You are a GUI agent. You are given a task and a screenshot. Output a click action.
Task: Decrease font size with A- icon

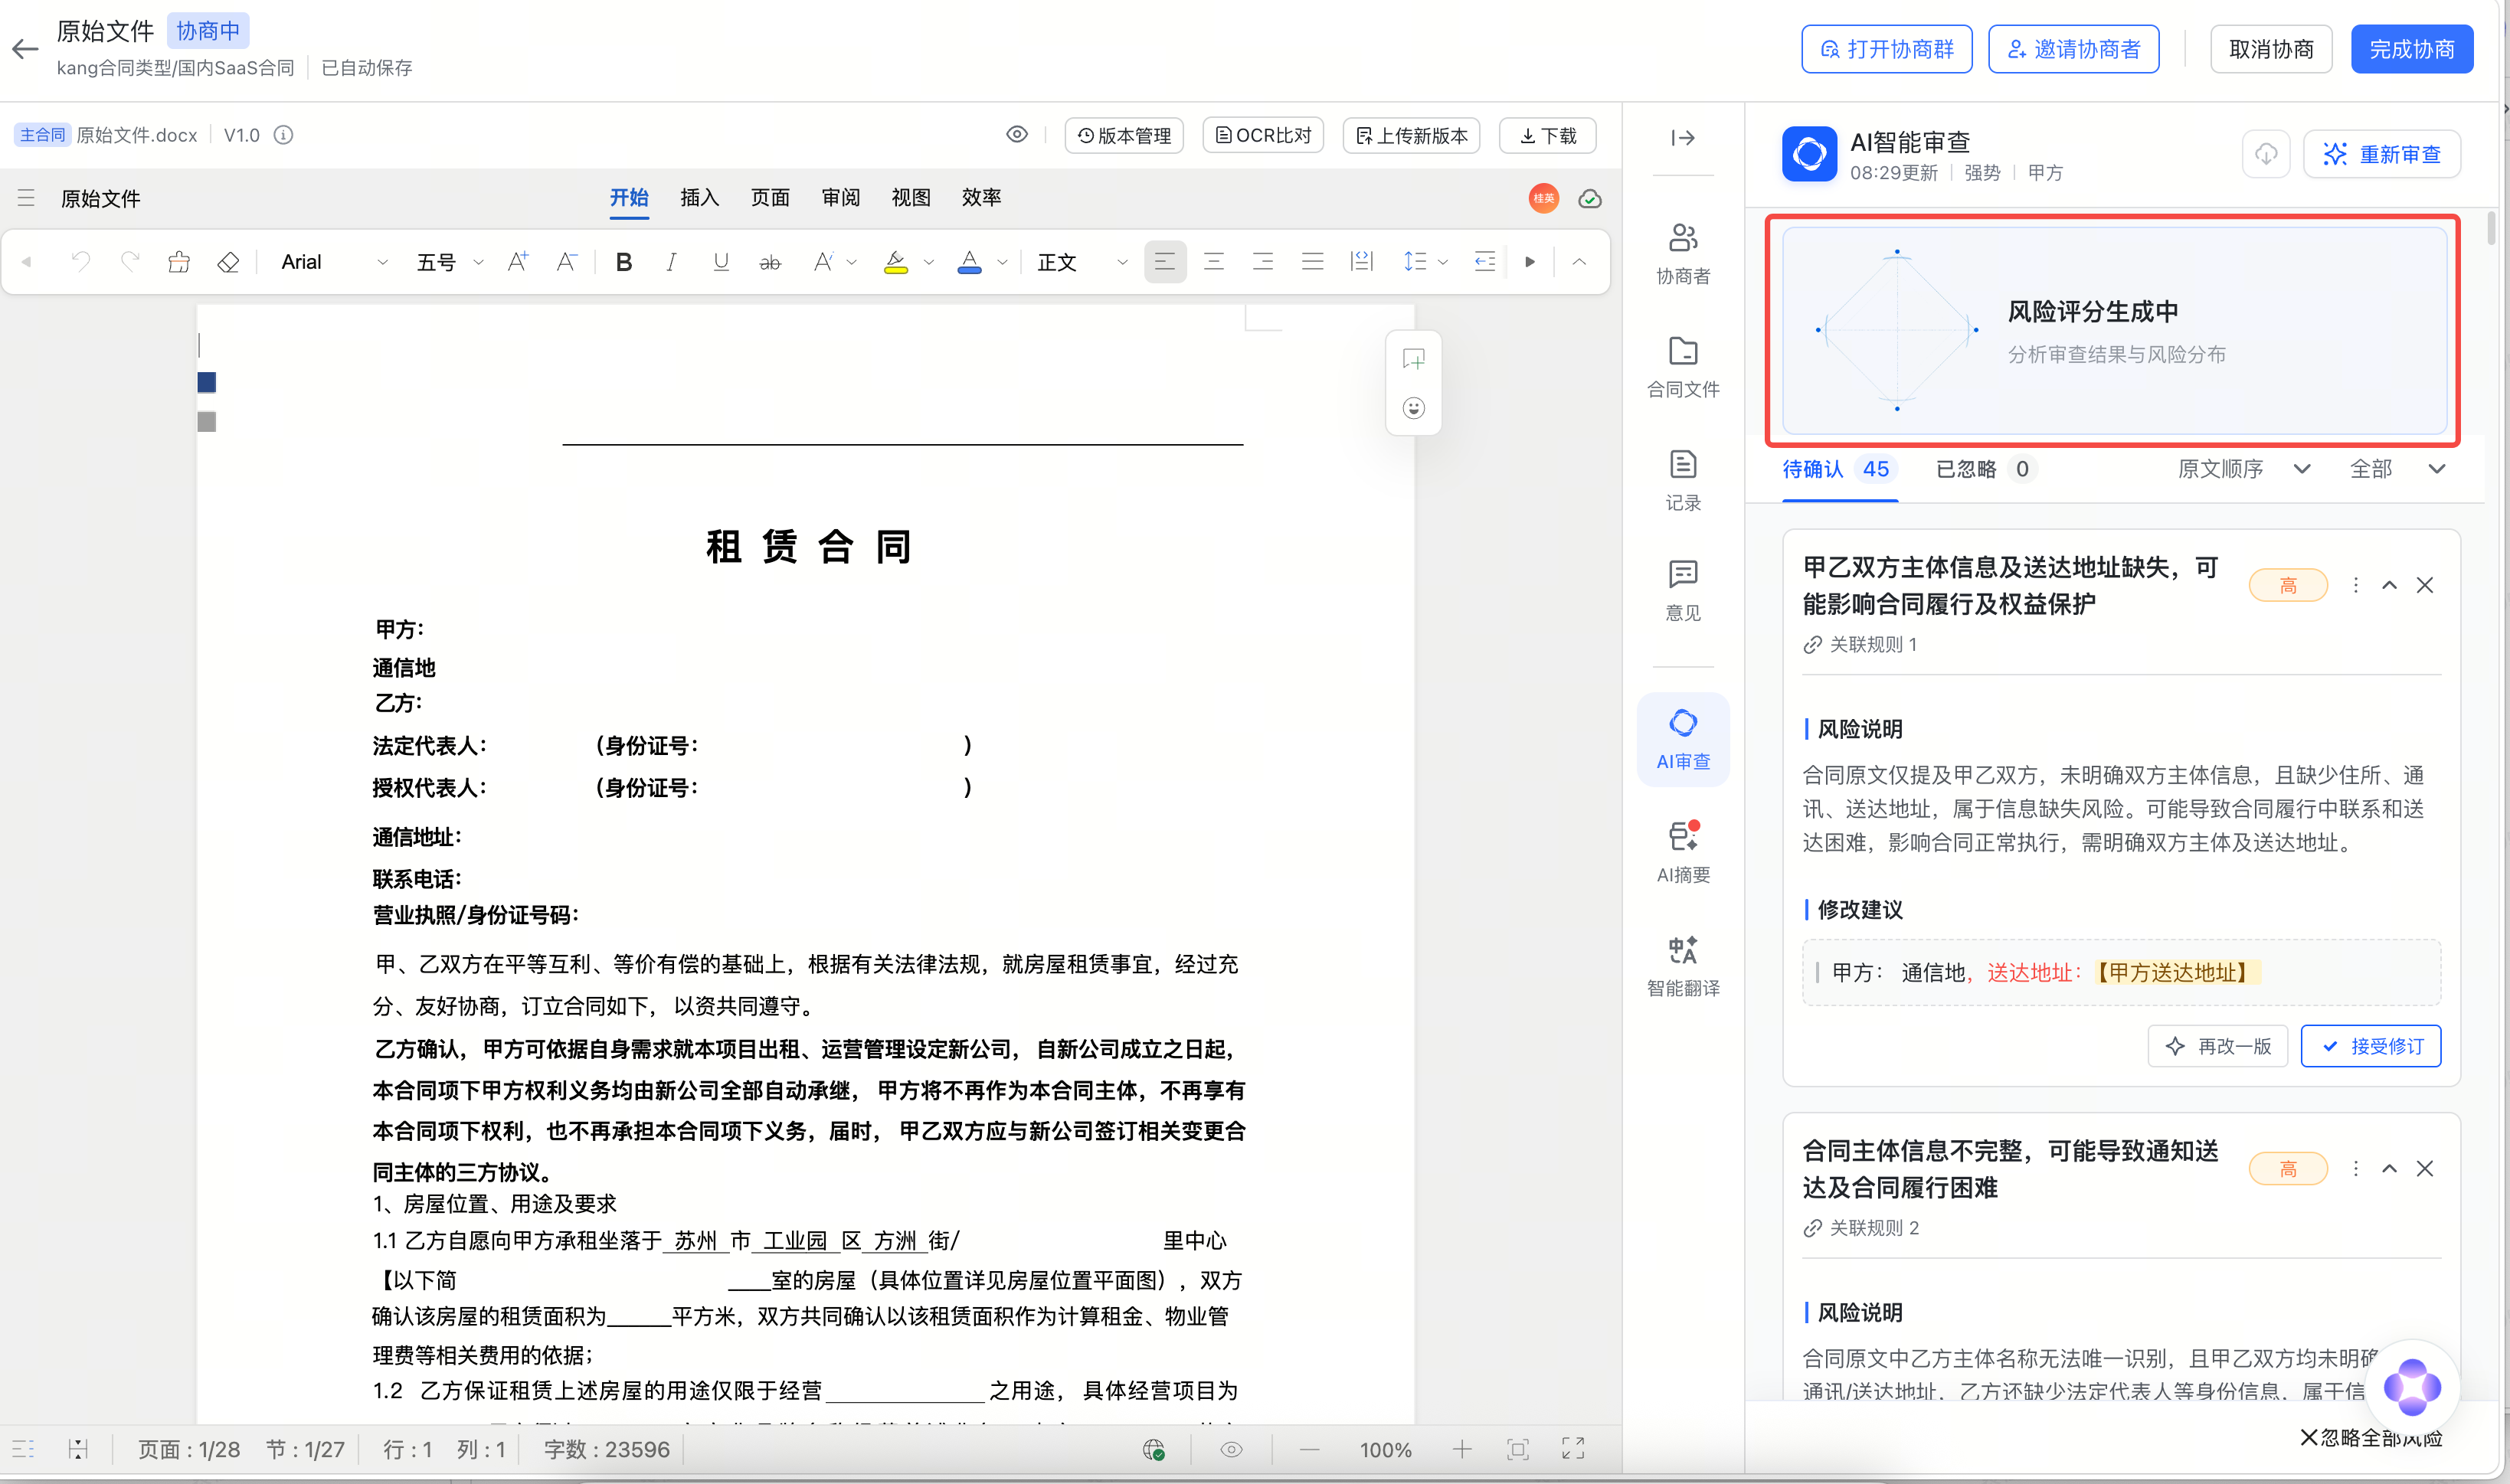click(567, 262)
